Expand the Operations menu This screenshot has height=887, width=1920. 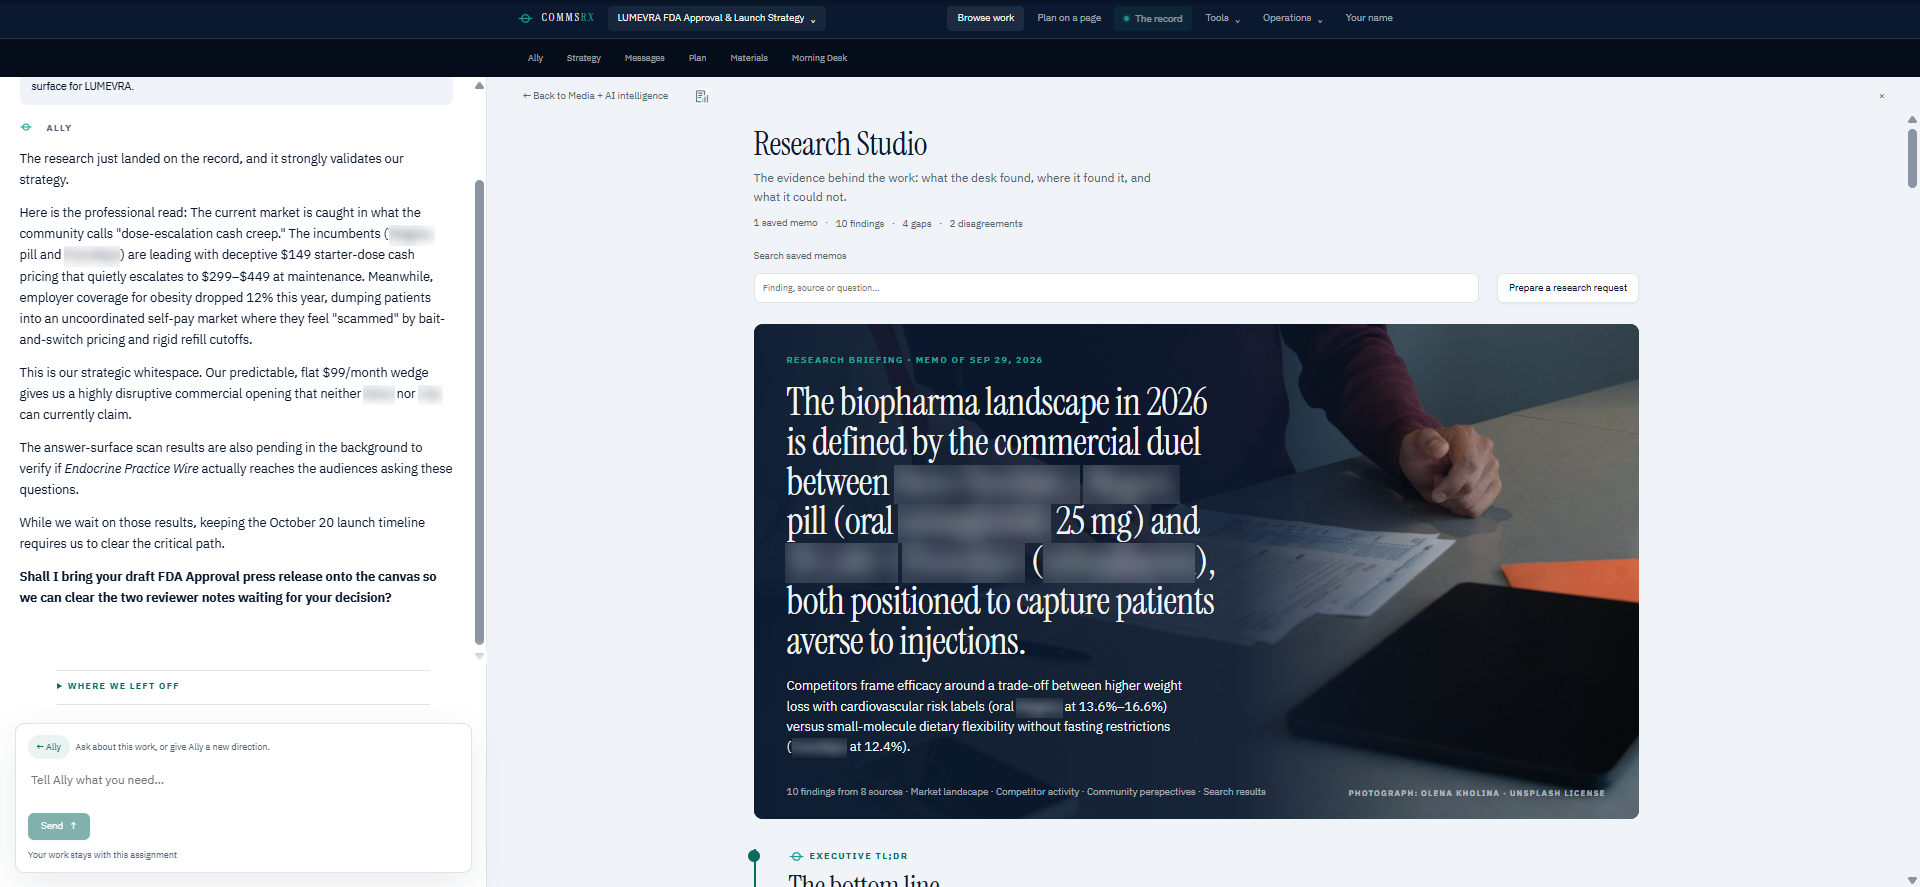point(1292,18)
